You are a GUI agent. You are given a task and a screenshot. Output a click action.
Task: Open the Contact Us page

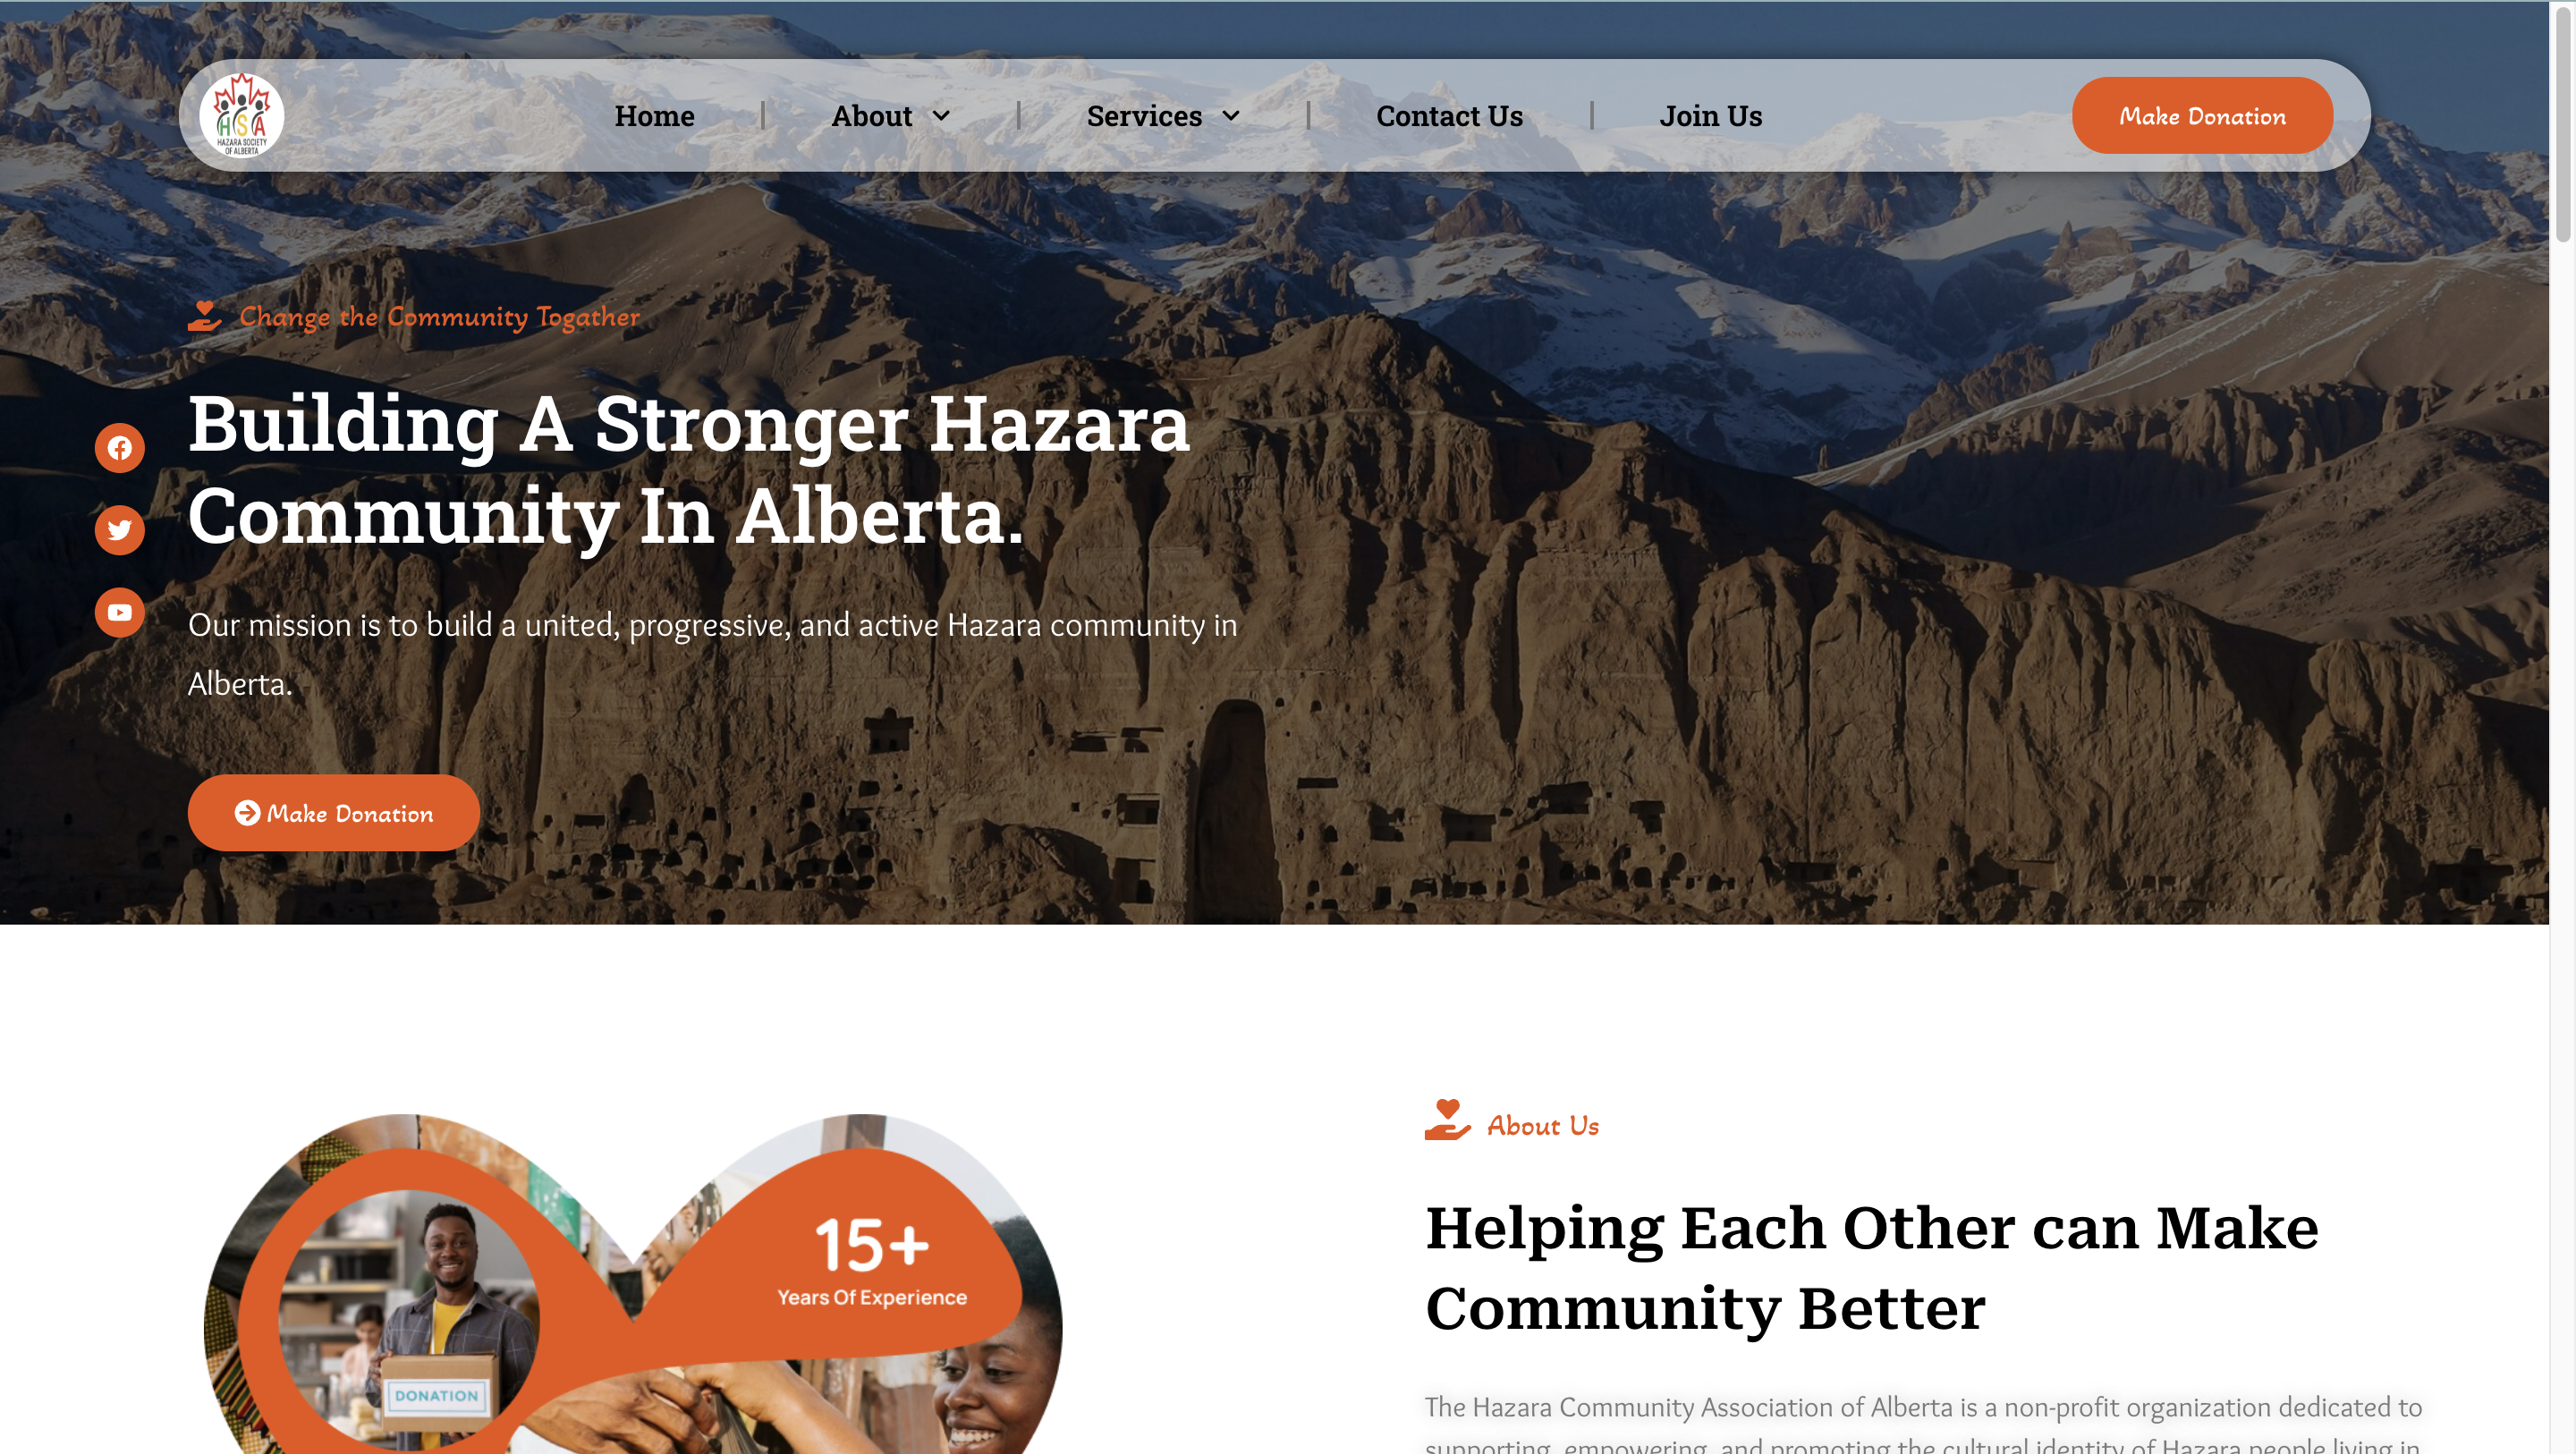pos(1449,116)
